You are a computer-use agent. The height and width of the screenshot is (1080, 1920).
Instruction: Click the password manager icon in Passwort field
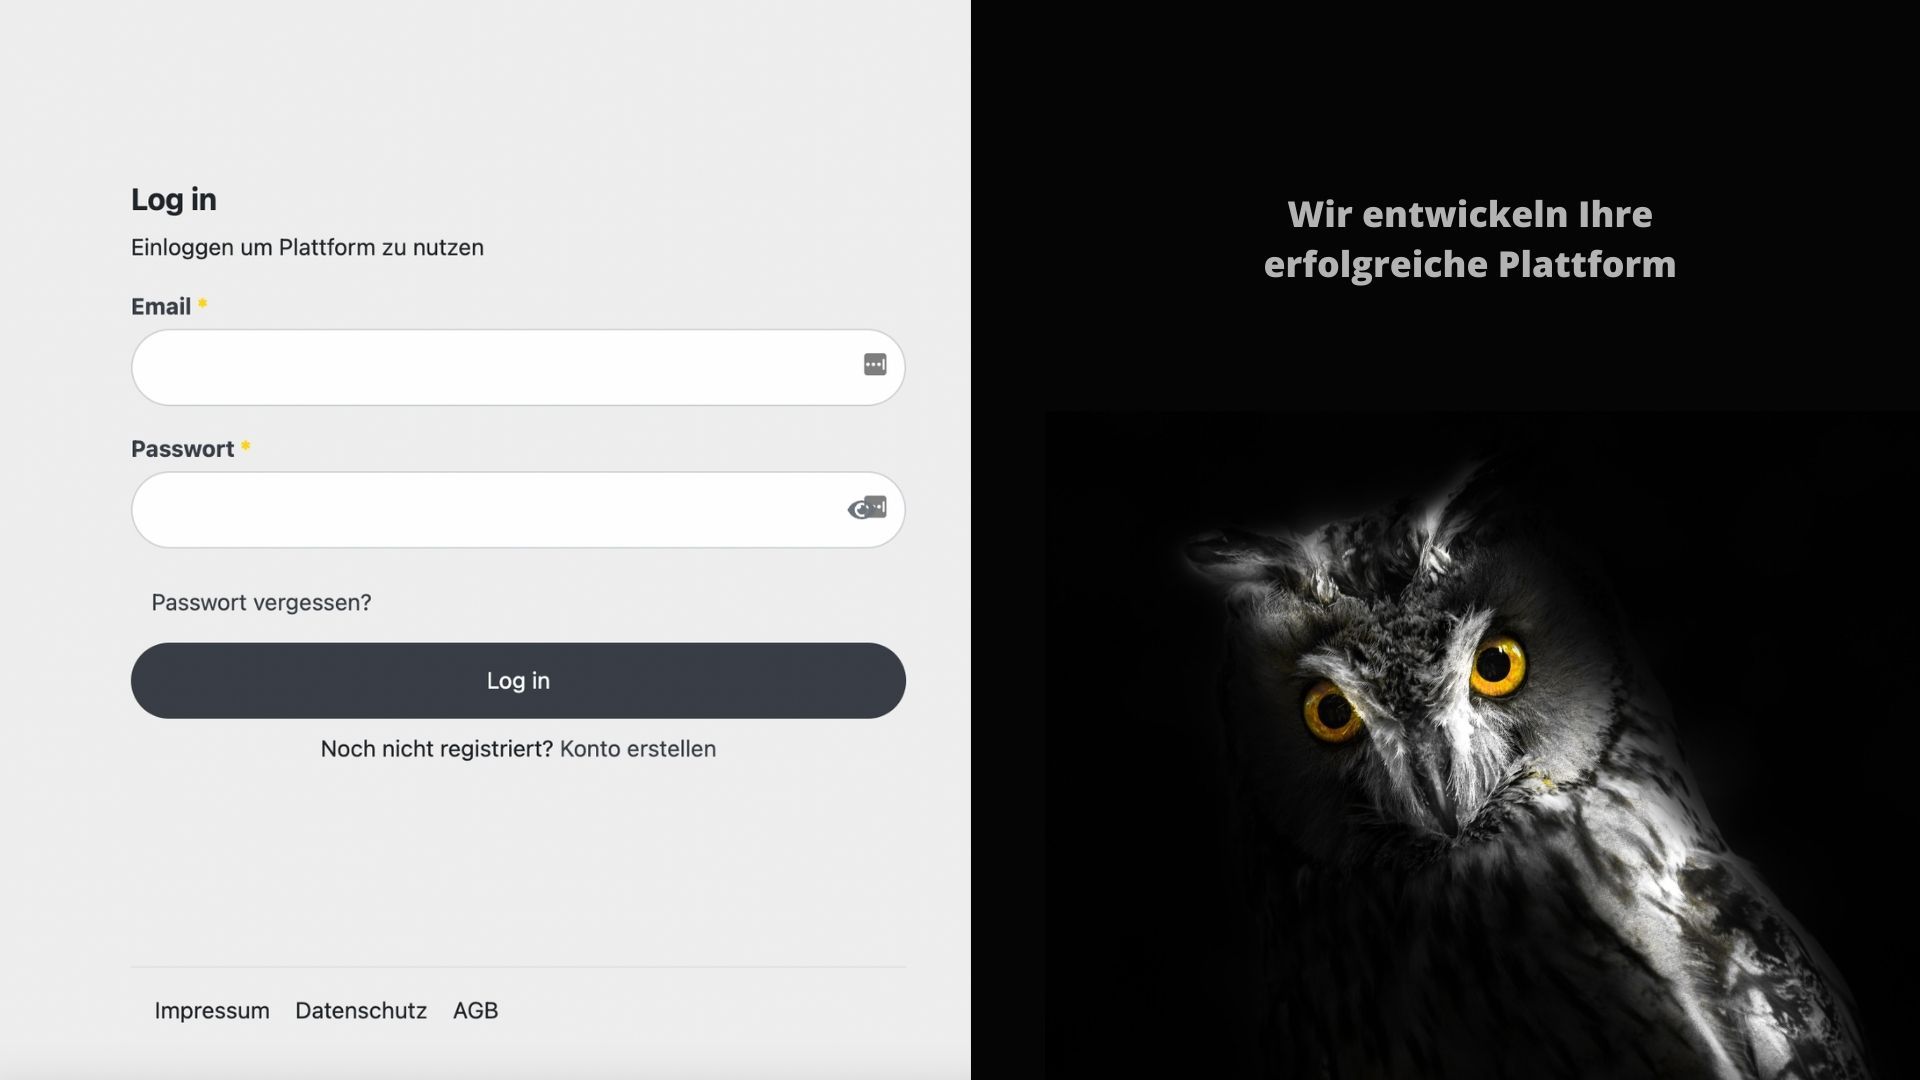[x=877, y=506]
